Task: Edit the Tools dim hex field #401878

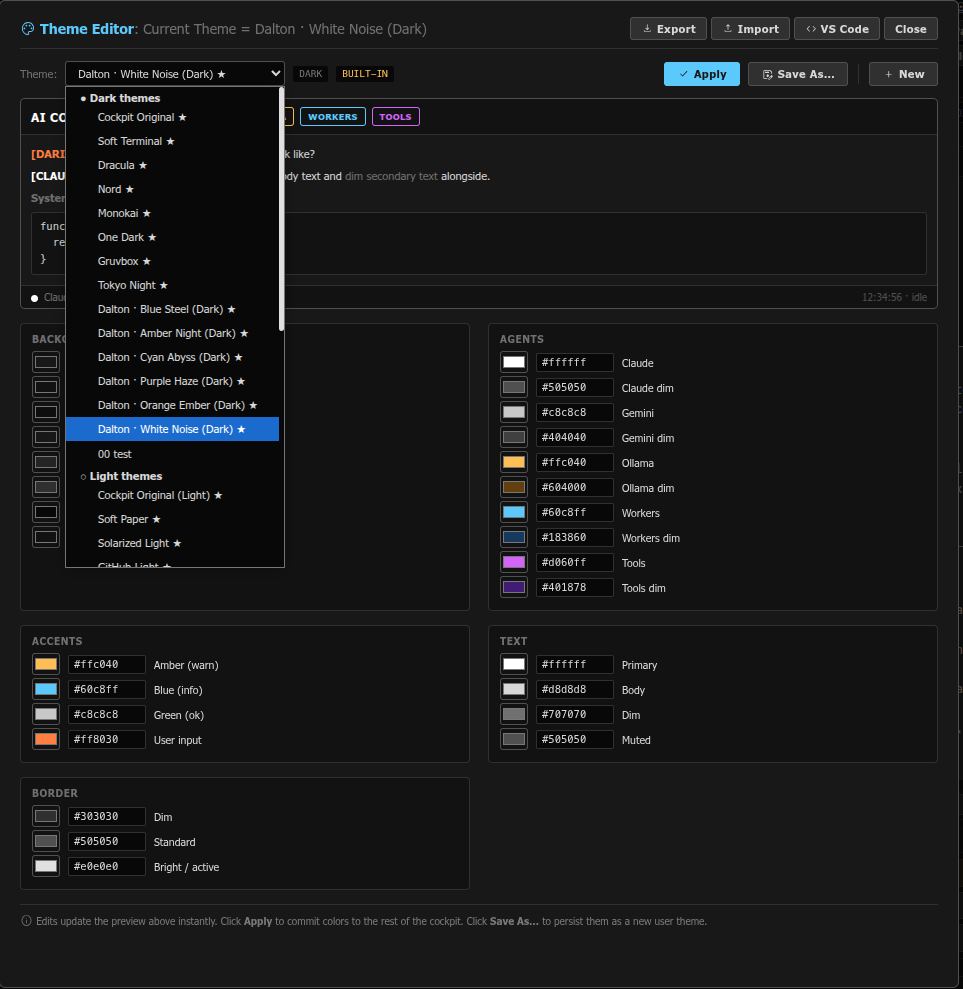Action: coord(575,587)
